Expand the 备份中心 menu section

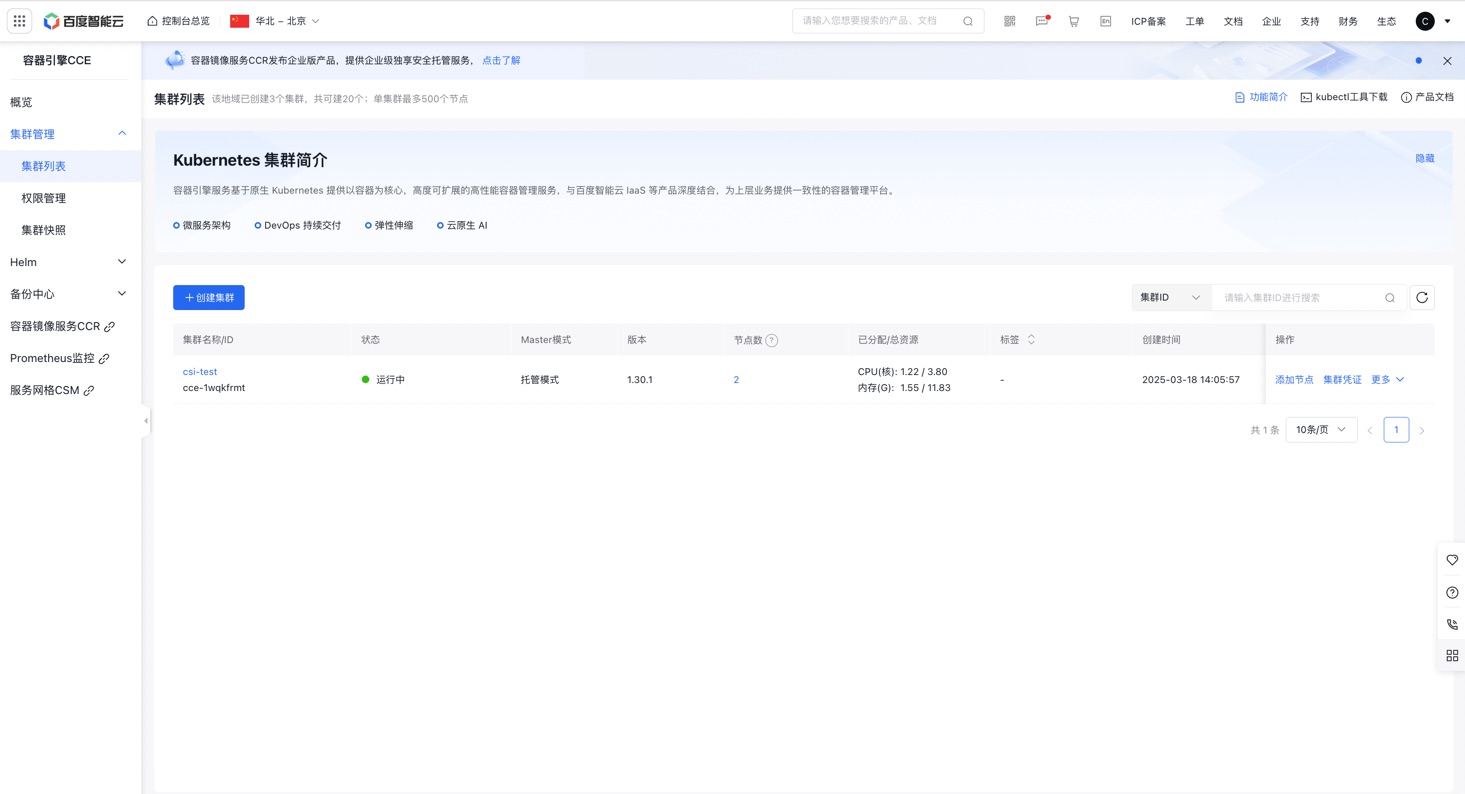[x=122, y=294]
